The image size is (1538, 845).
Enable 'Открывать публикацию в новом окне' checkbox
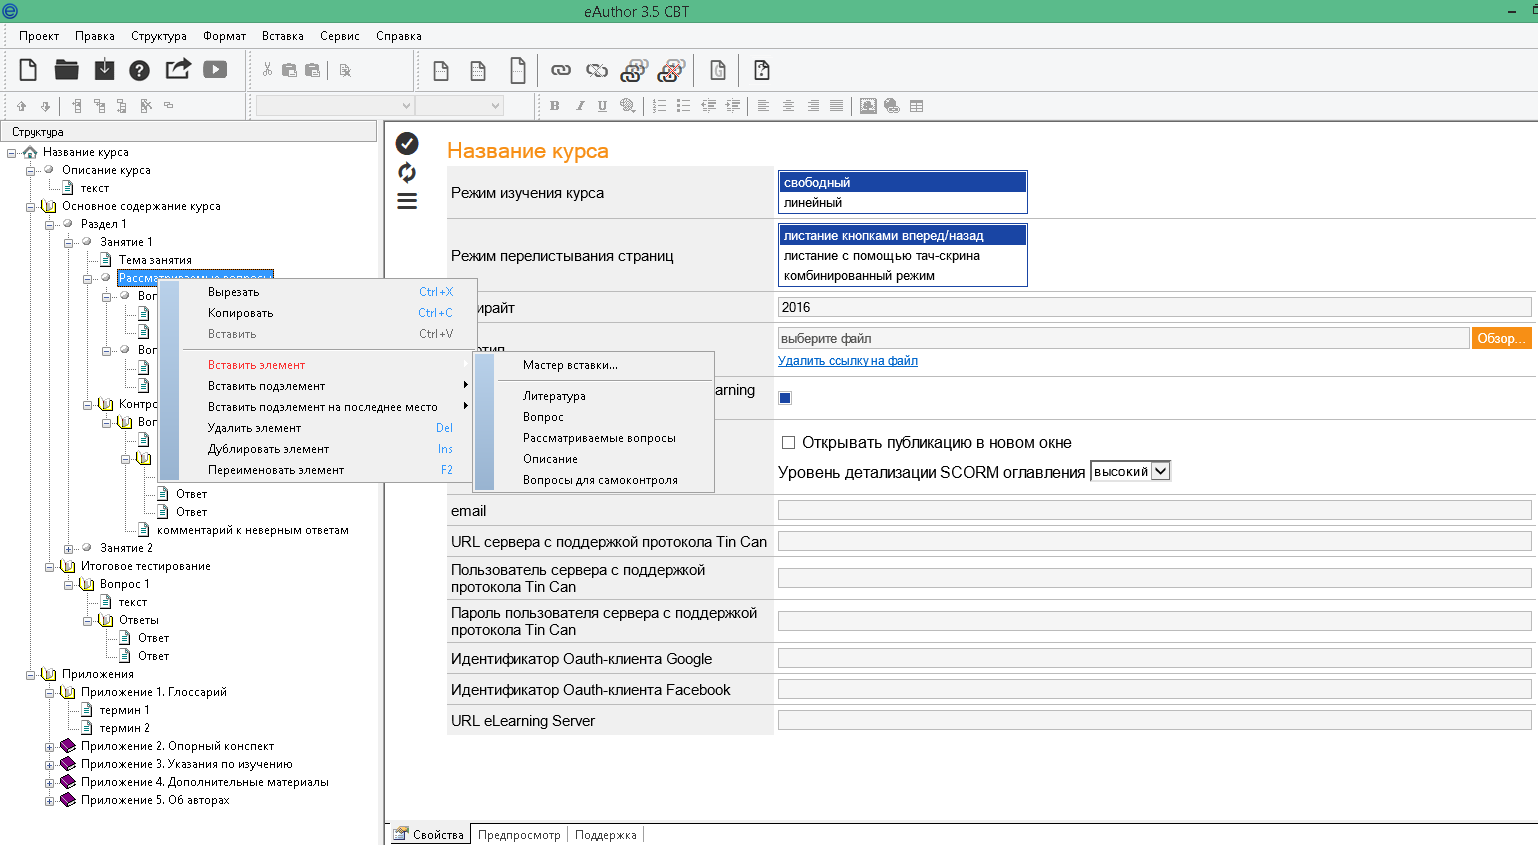(x=788, y=443)
